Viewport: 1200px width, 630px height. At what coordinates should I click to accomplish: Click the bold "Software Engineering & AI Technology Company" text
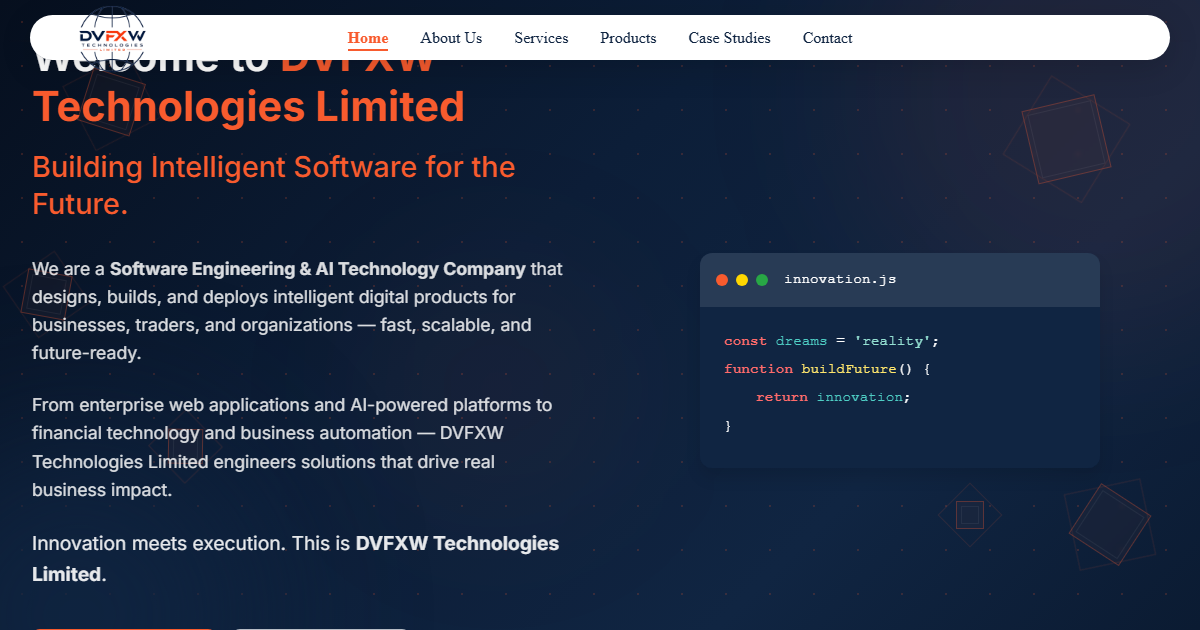tap(318, 269)
